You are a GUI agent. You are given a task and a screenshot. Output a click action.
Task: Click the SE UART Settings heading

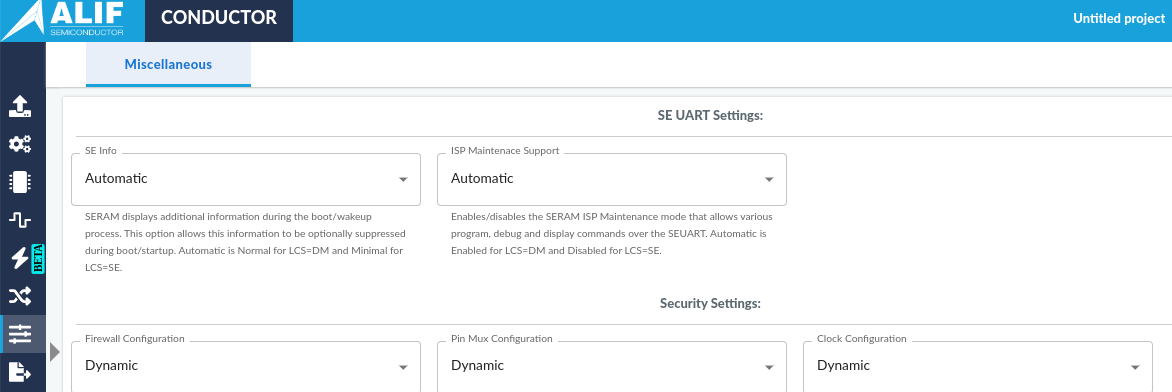click(x=710, y=115)
